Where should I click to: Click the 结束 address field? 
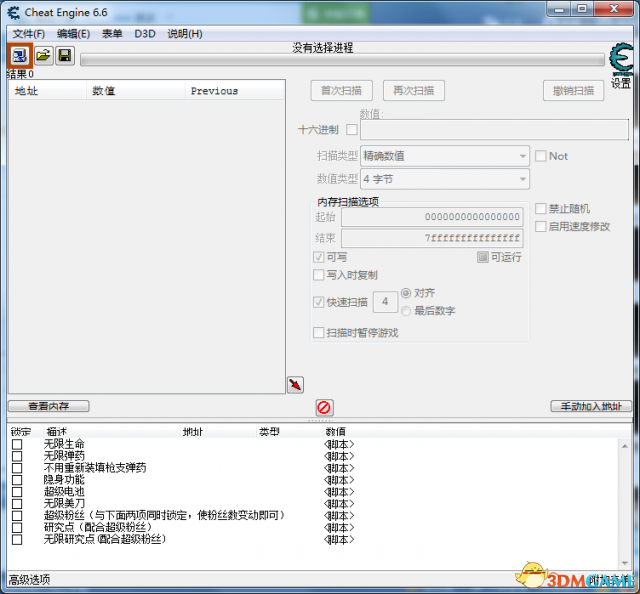(x=432, y=238)
